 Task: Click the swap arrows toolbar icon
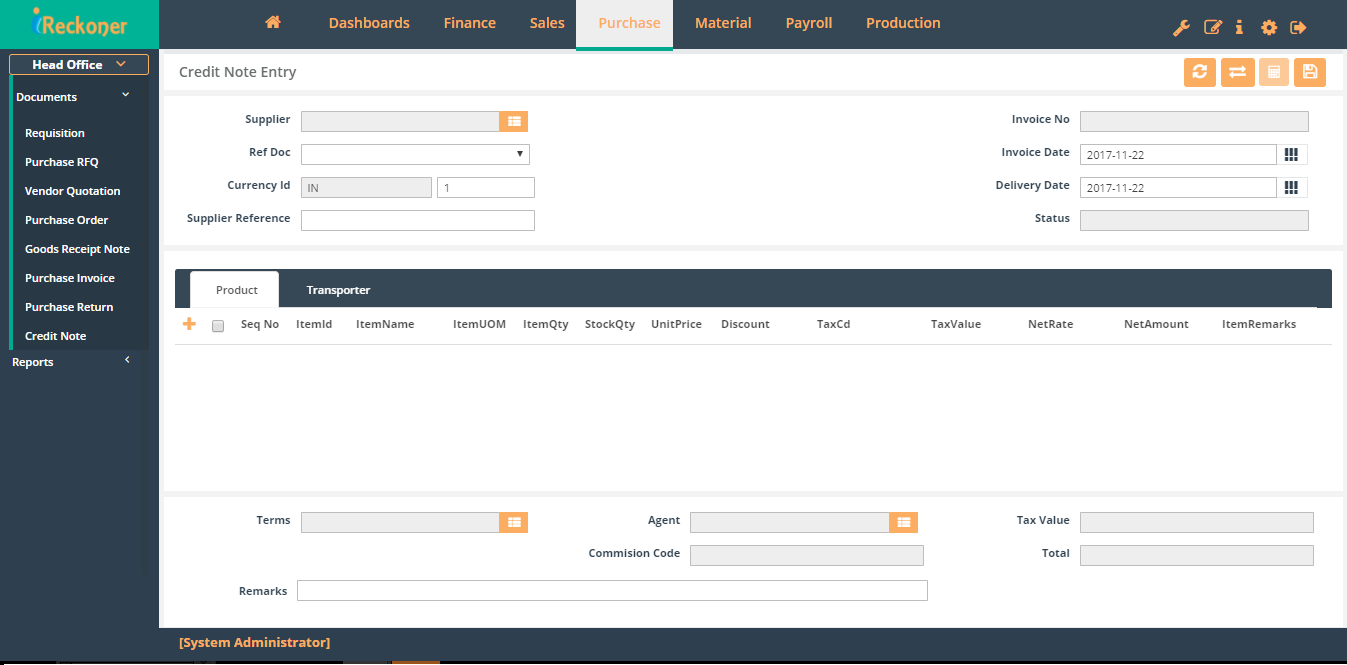point(1237,72)
